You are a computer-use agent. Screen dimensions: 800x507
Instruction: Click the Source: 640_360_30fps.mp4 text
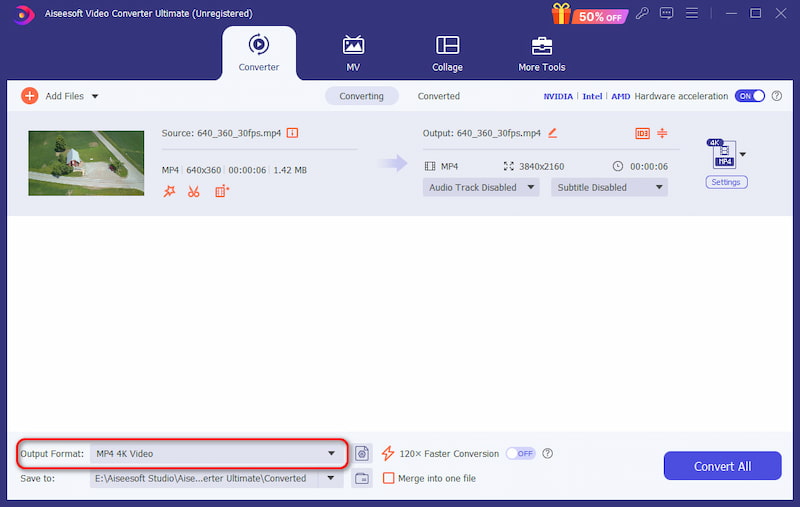[x=221, y=133]
